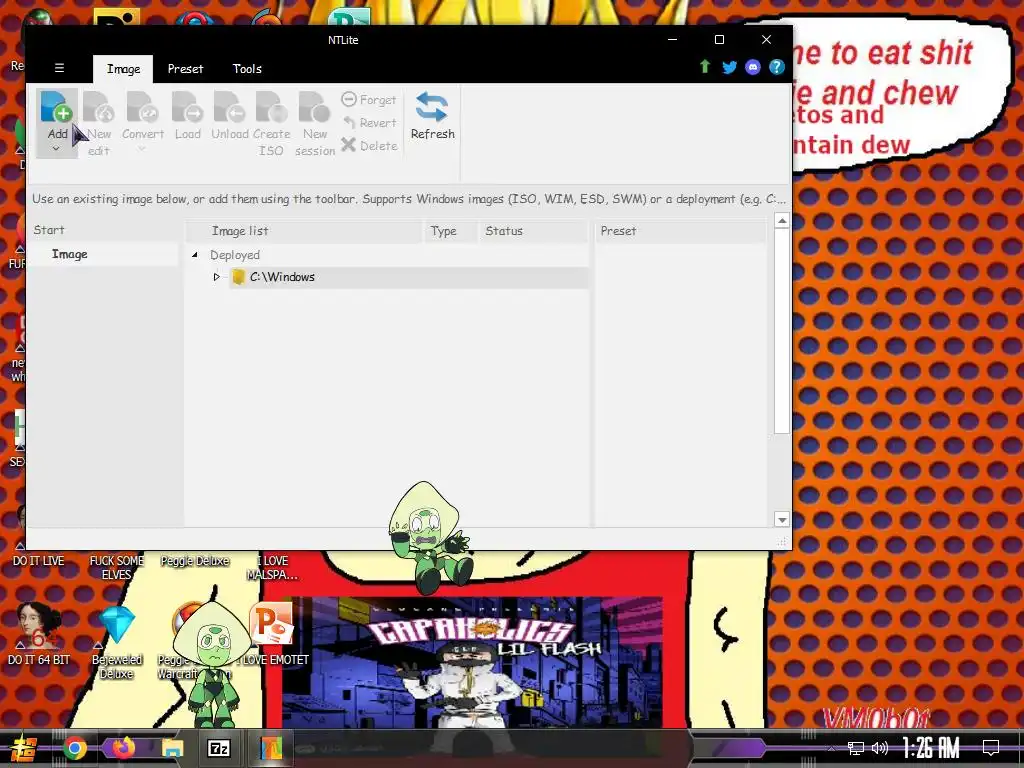Click the Revert button
Viewport: 1024px width, 768px height.
[x=369, y=123]
